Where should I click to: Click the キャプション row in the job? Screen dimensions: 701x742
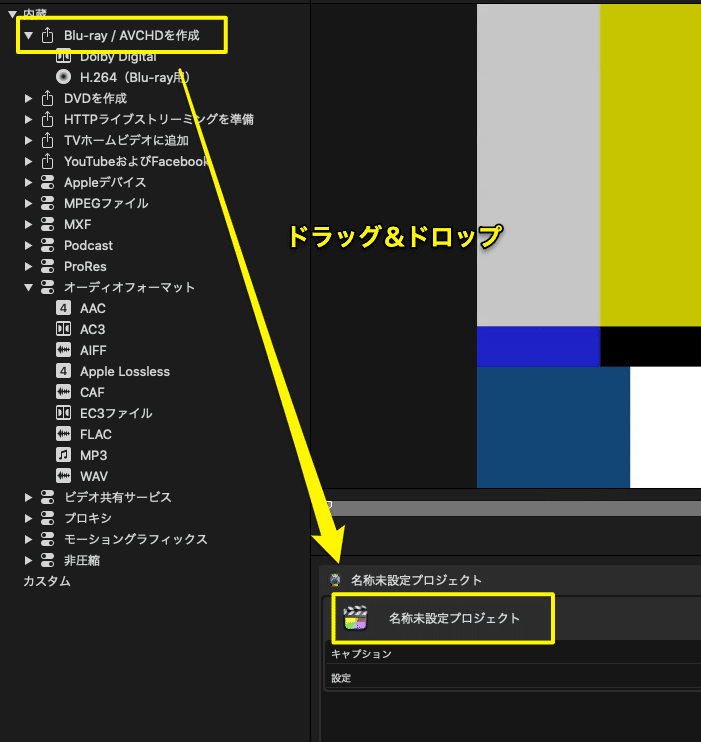pos(513,654)
